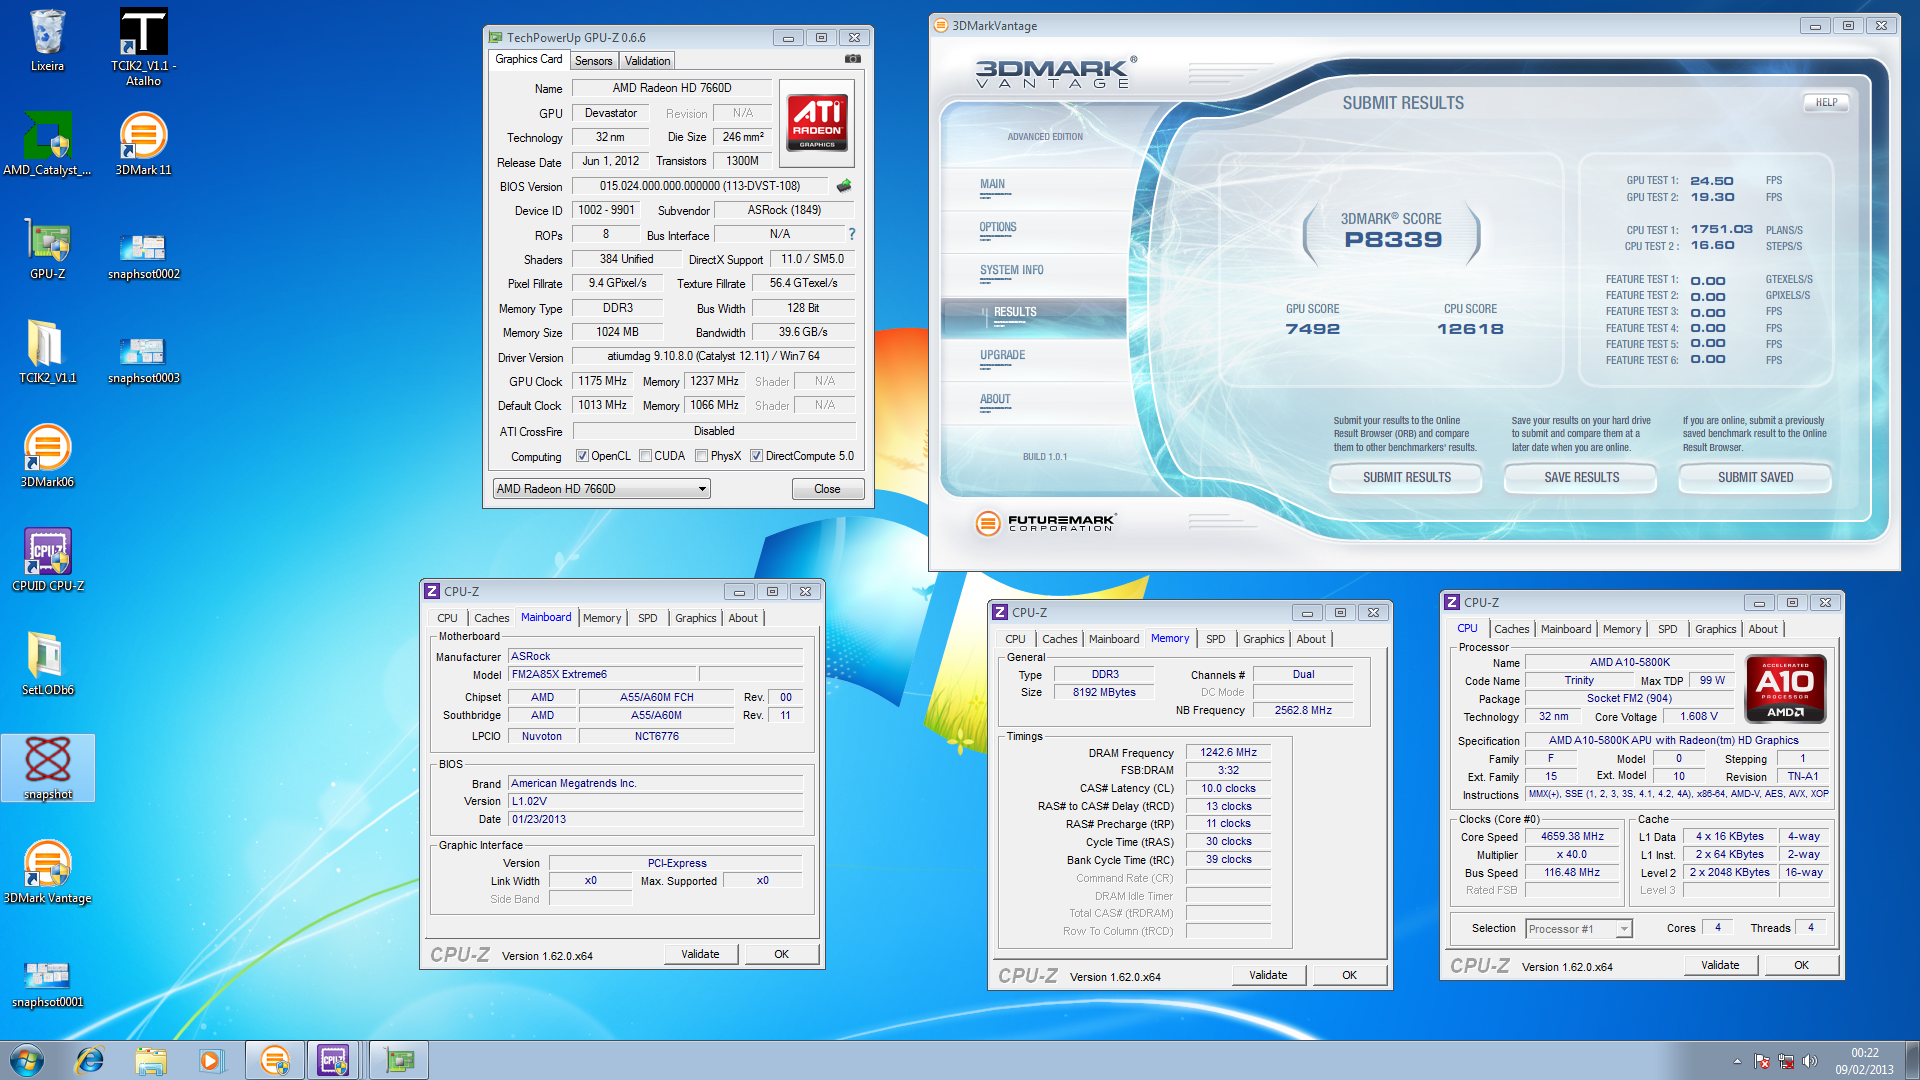Toggle the DirectCompute 5.0 checkbox
1920x1080 pixels.
pos(757,456)
